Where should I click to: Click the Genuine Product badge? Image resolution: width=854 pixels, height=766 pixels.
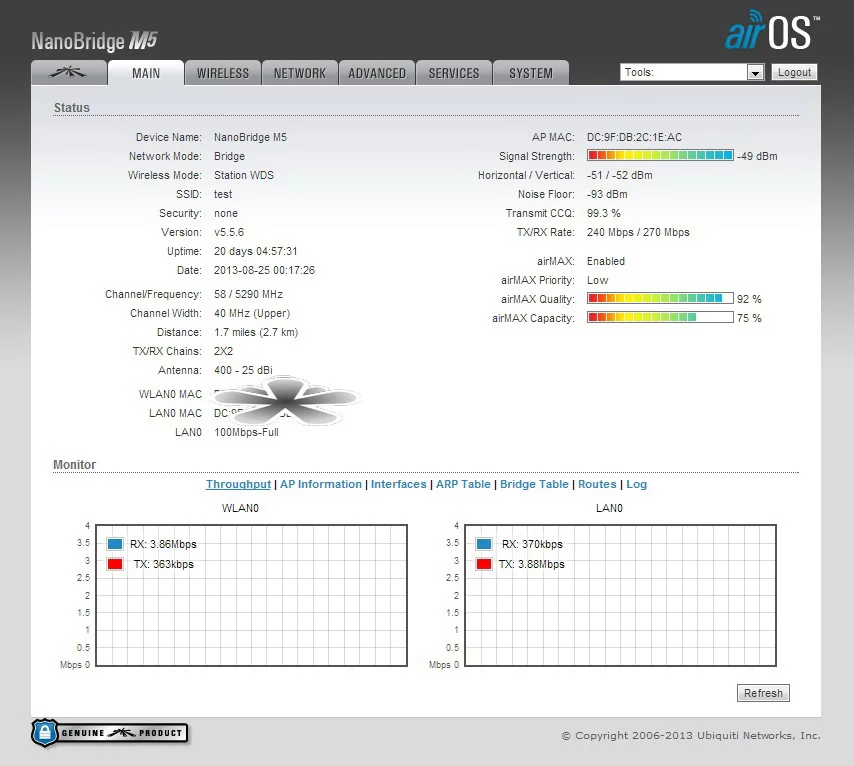pyautogui.click(x=110, y=733)
